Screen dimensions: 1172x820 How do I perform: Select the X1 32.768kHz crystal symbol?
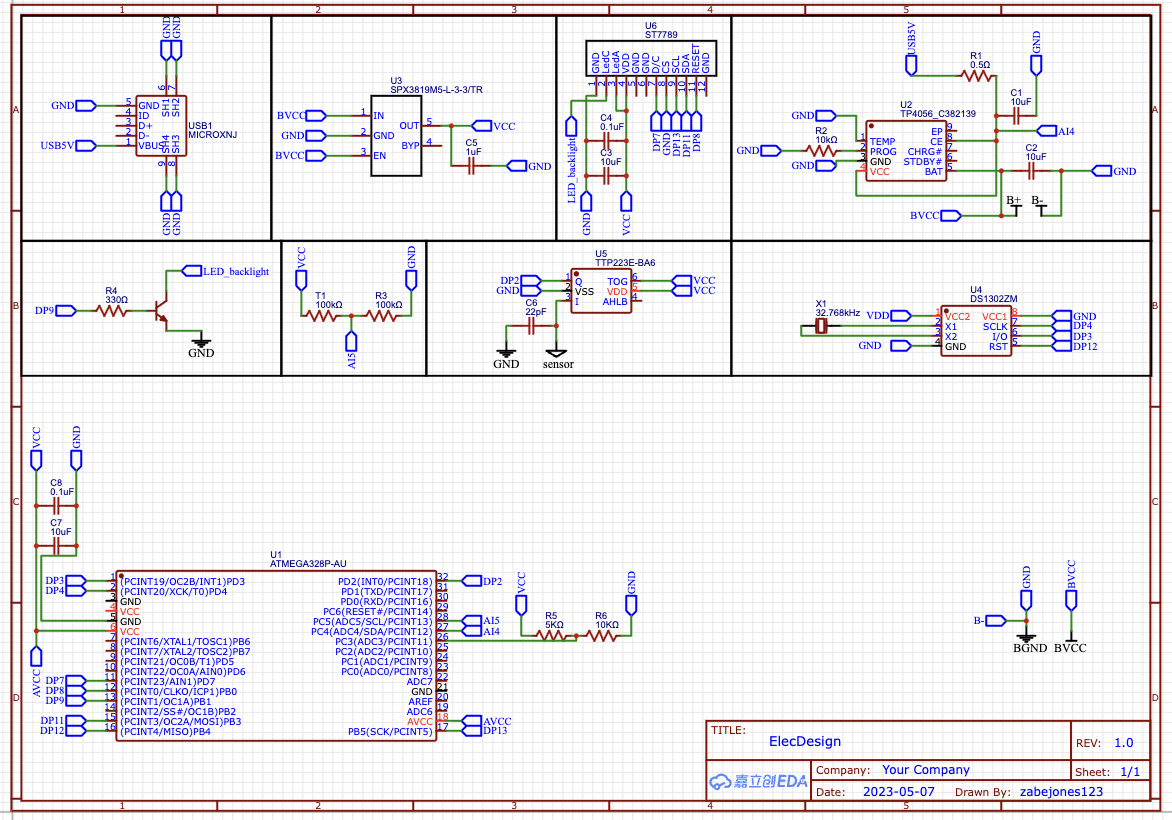822,327
